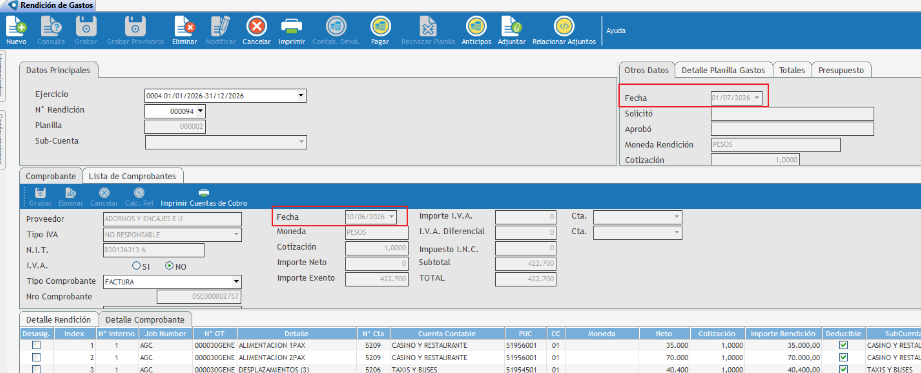
Task: Click the Grabar icon in Comprobante toolbar
Action: [41, 193]
